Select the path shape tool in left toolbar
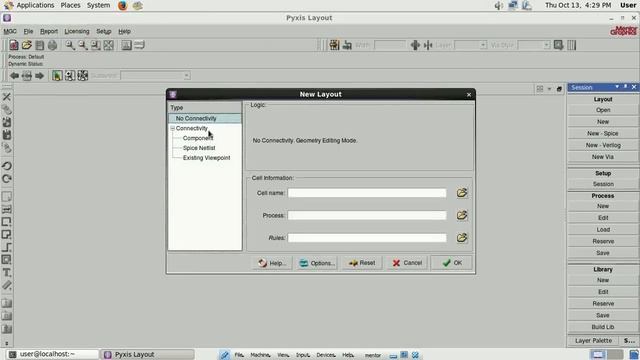 7,247
